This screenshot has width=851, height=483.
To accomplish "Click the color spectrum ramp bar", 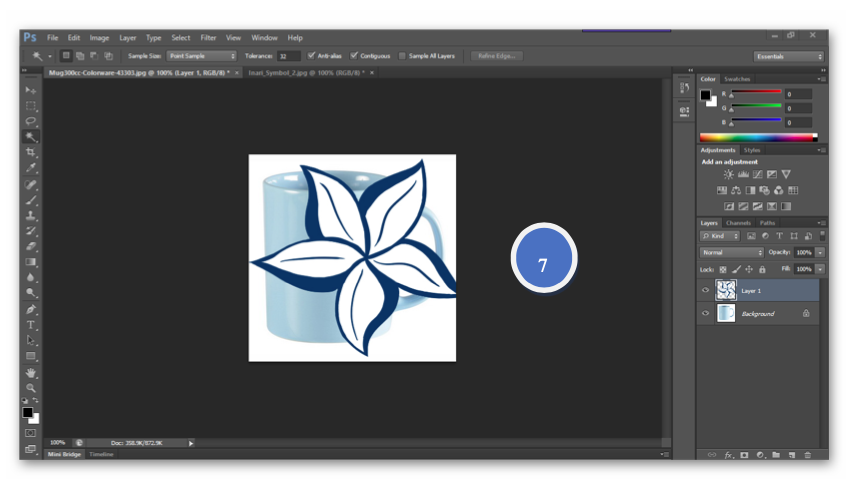I will [758, 137].
